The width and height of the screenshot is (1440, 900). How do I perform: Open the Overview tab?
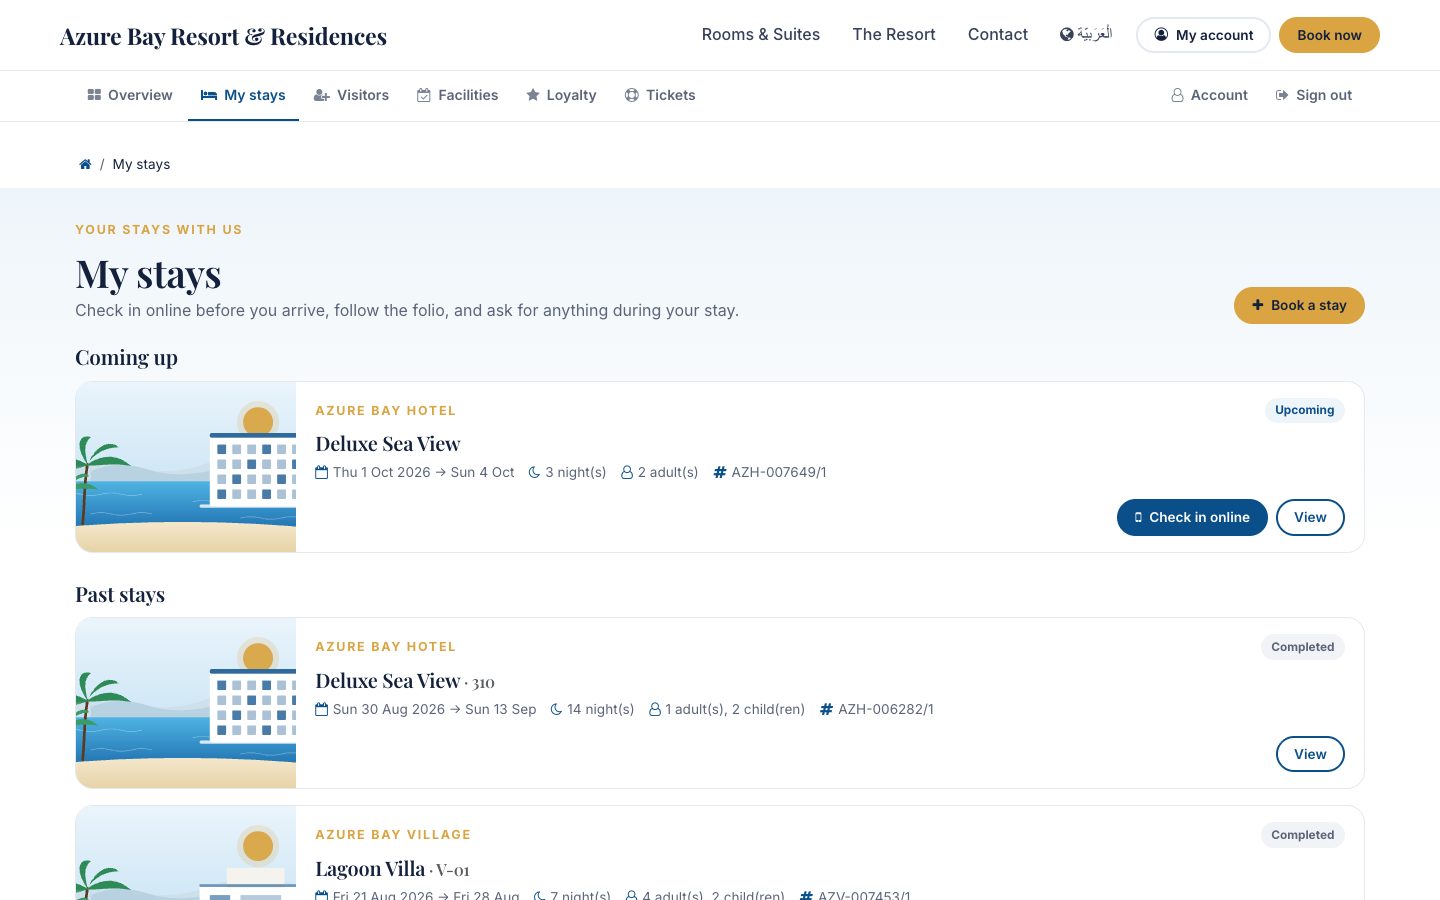tap(130, 95)
